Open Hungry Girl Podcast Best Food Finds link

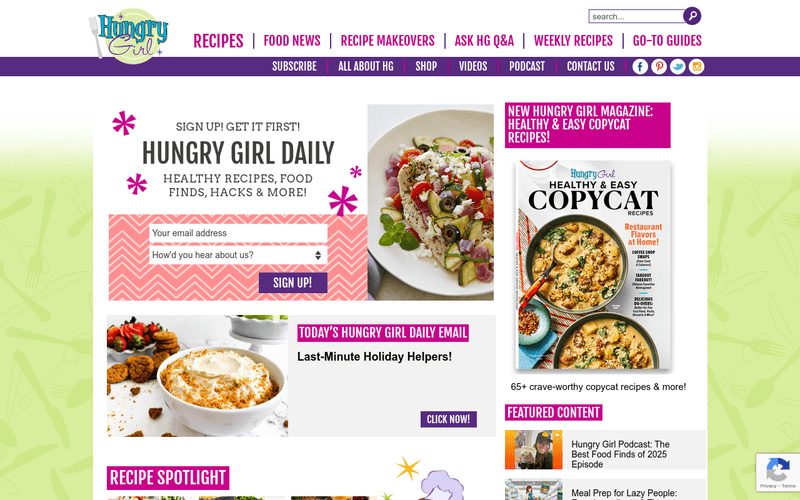point(620,454)
